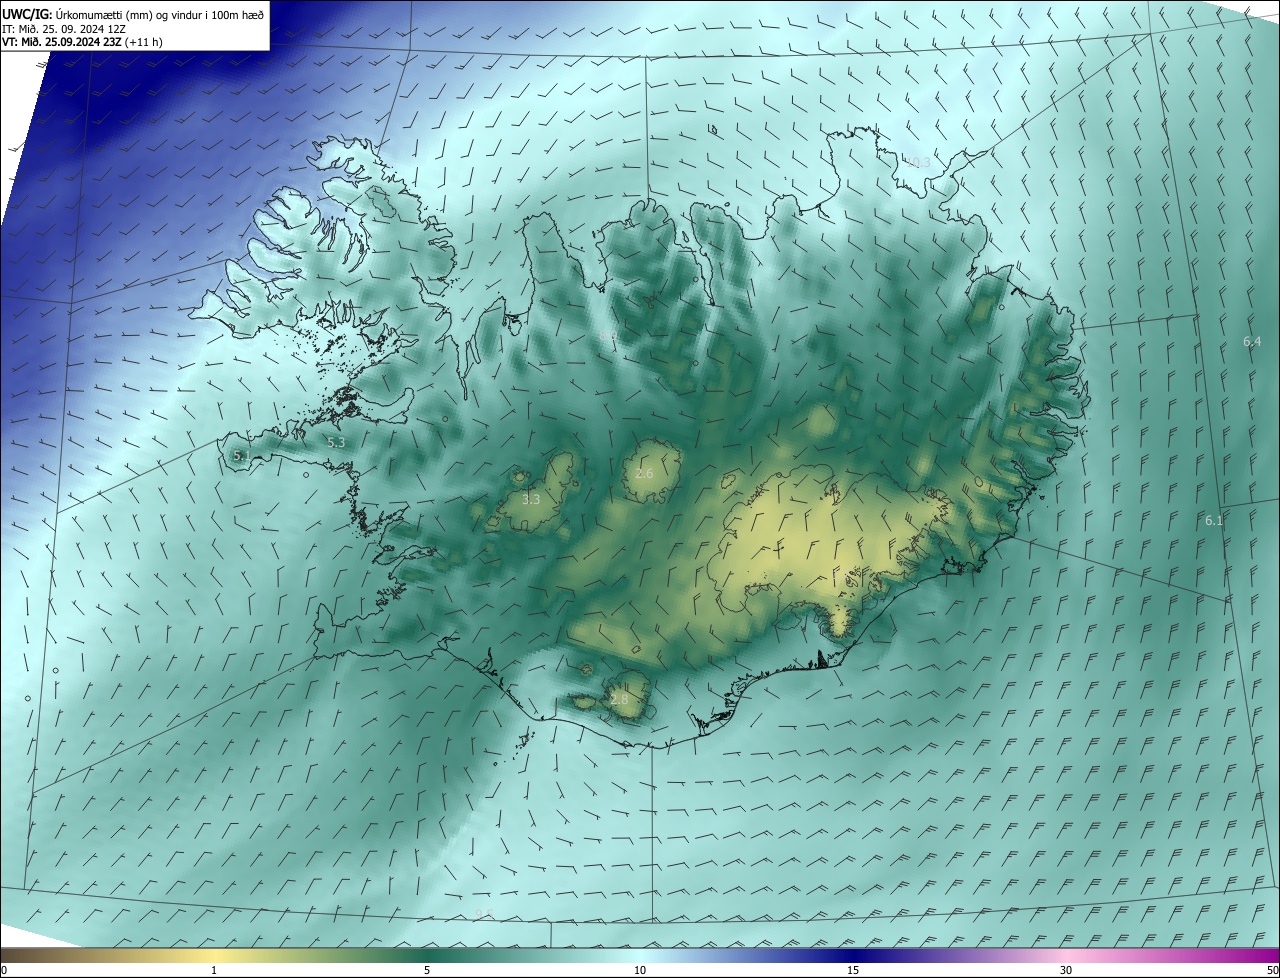The height and width of the screenshot is (978, 1280).
Task: Click the '50' label on the color scale
Action: pos(1272,970)
